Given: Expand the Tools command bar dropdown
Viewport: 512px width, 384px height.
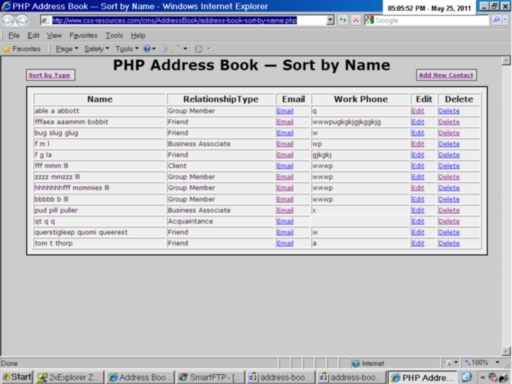Looking at the screenshot, I should (127, 49).
